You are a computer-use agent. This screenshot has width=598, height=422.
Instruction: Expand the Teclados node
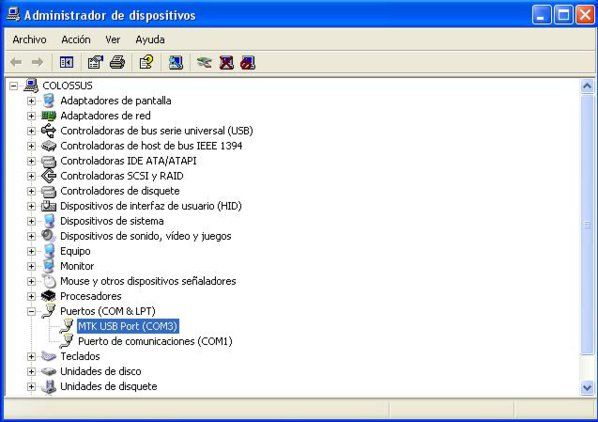(x=31, y=356)
